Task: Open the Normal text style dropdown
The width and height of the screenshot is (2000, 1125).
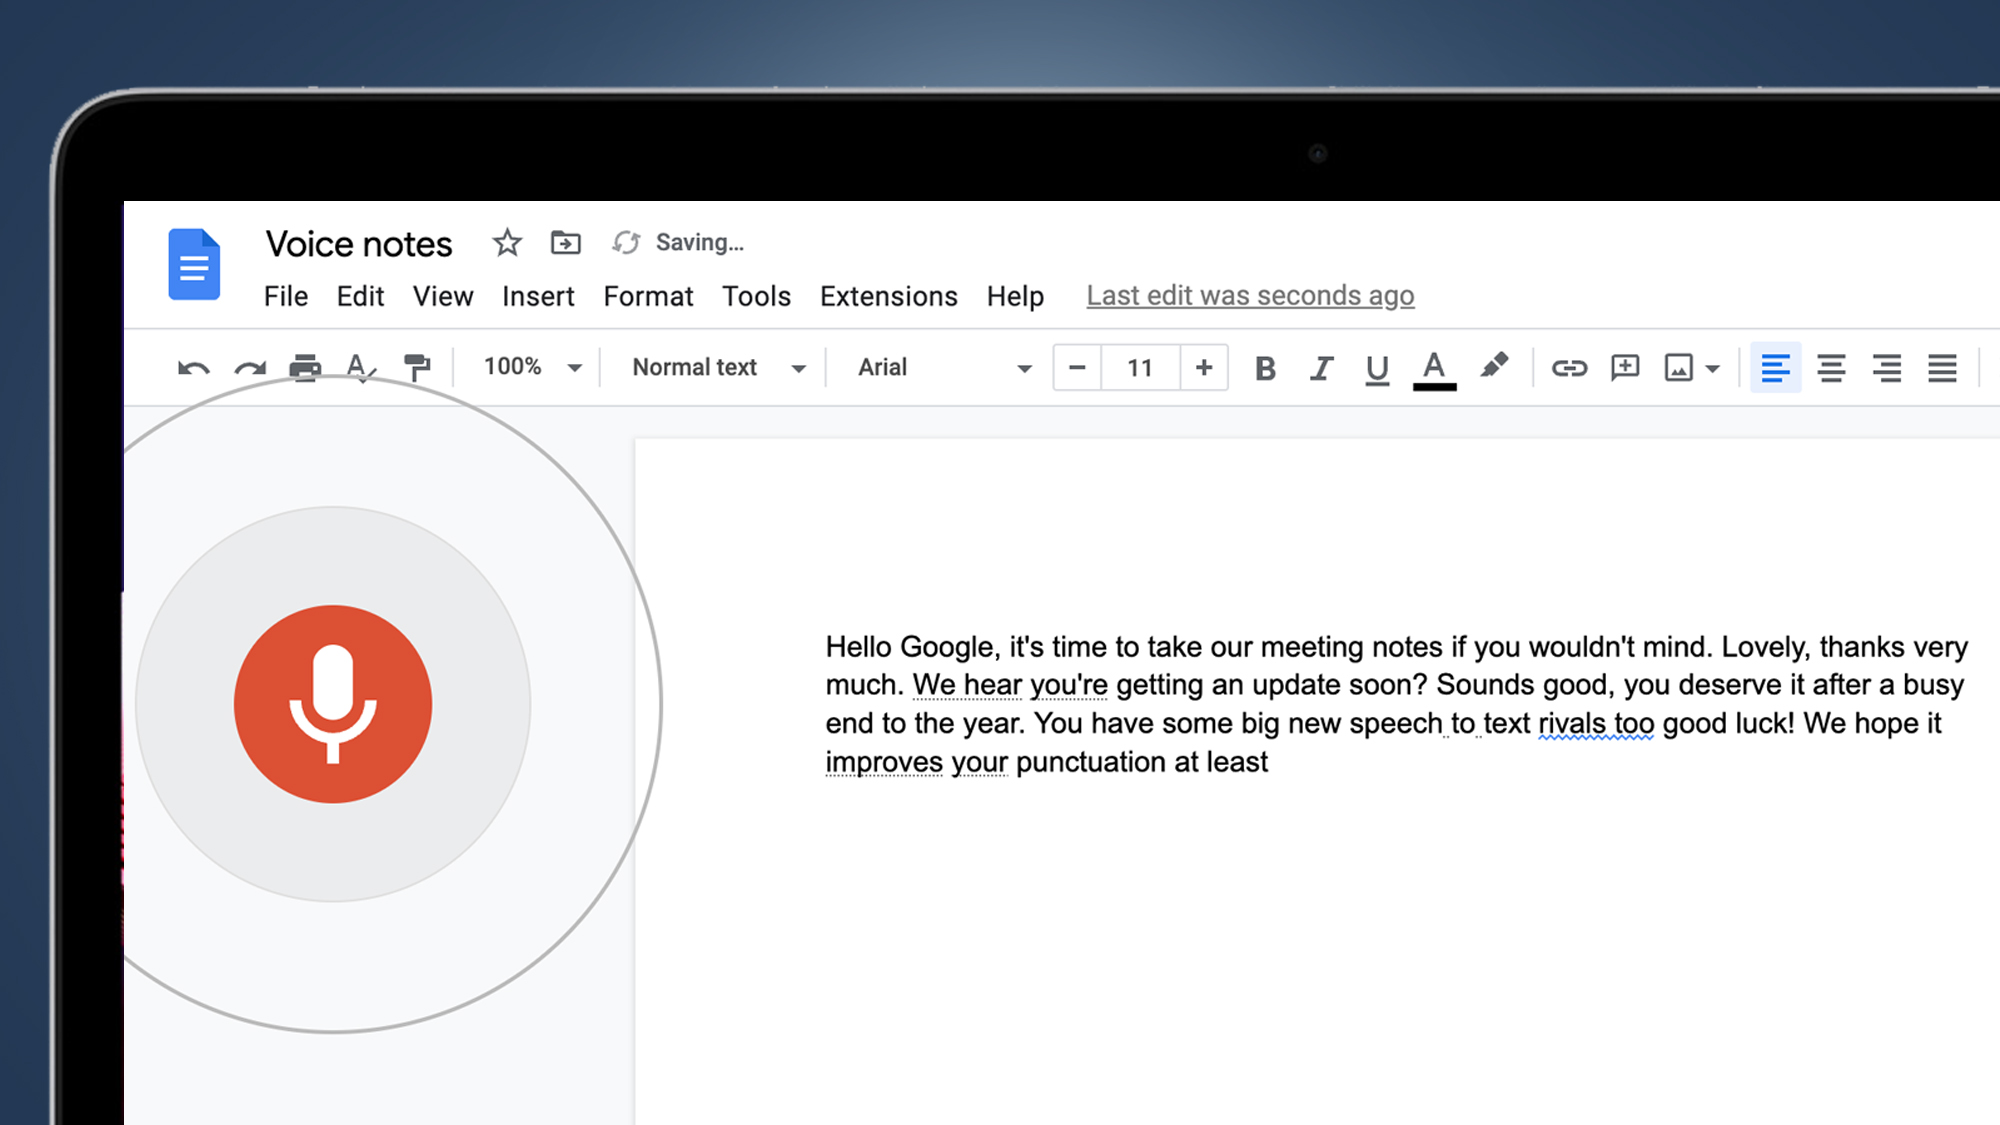Action: click(x=717, y=368)
